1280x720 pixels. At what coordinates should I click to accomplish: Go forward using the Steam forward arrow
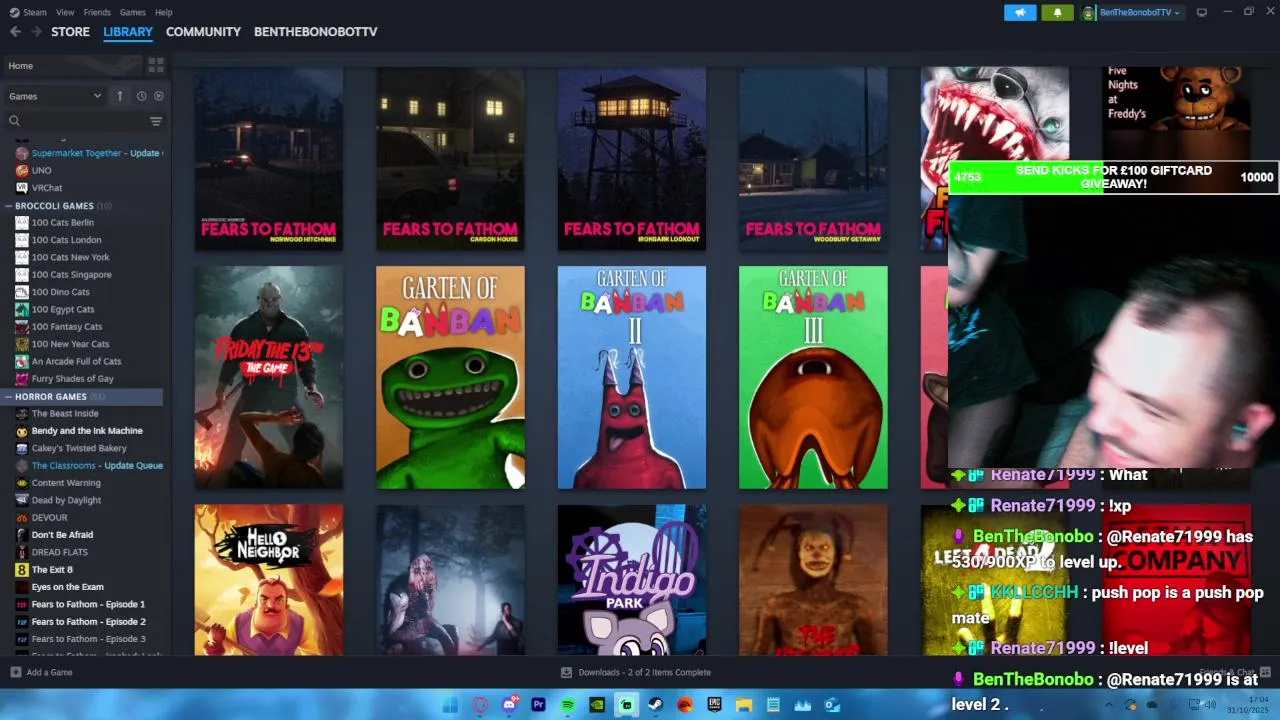pos(37,32)
